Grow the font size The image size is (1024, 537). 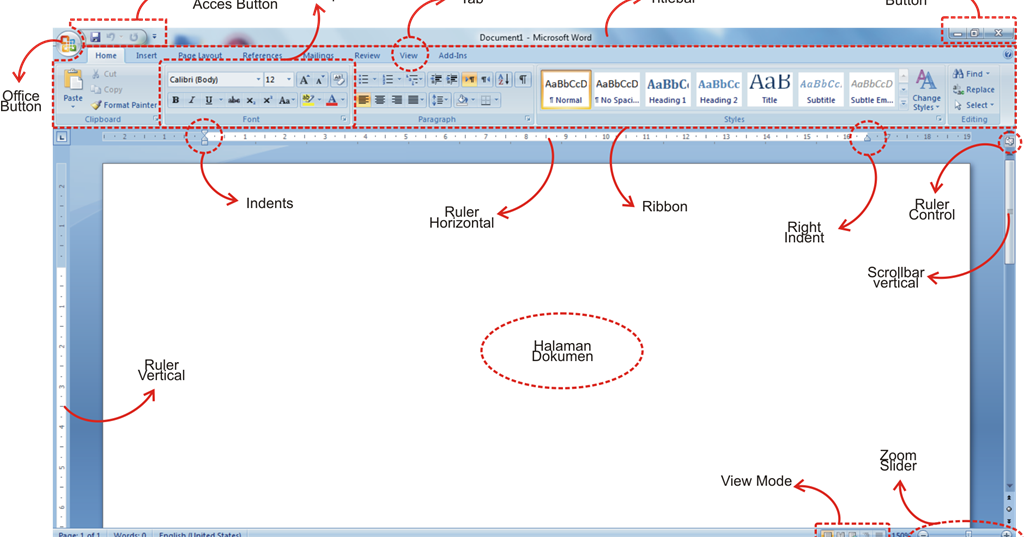point(304,80)
